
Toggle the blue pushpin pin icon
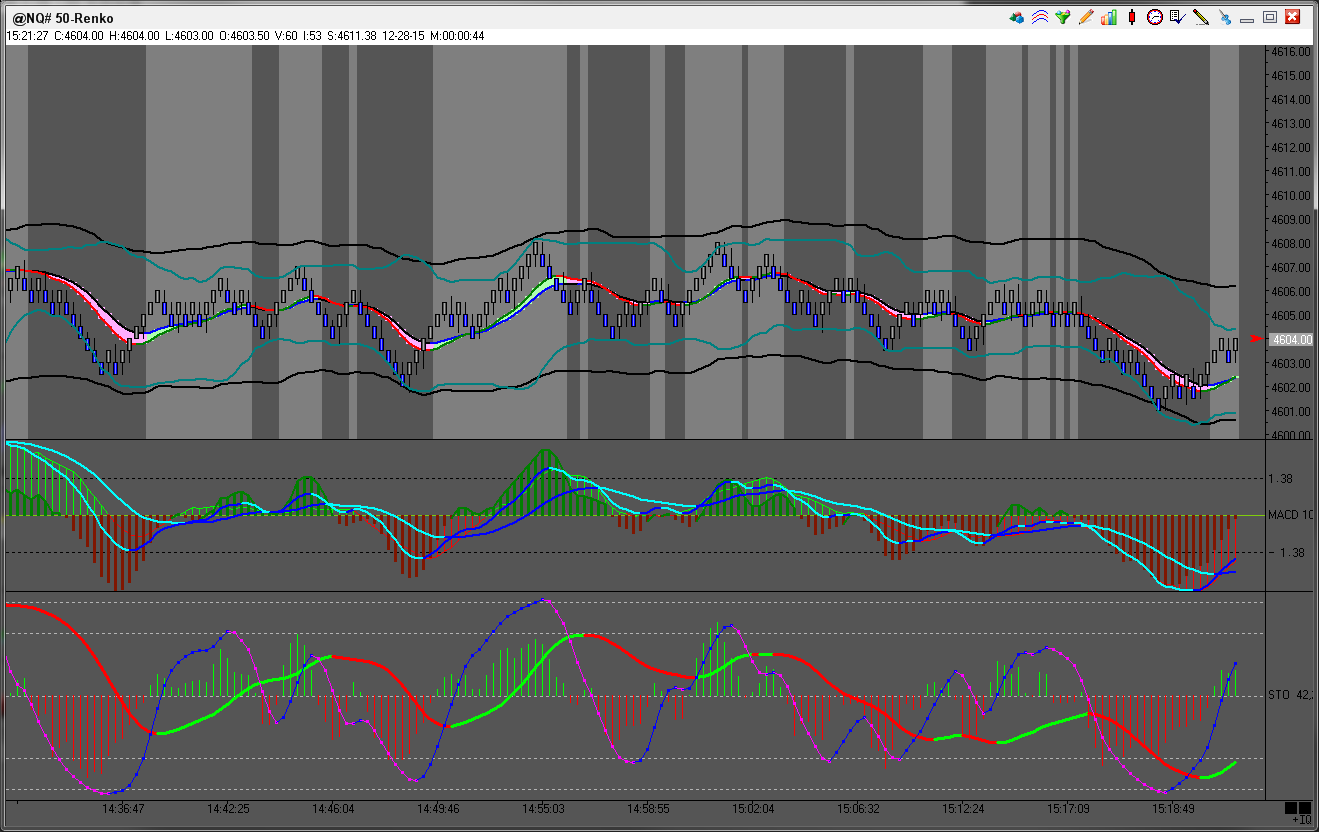[1224, 17]
